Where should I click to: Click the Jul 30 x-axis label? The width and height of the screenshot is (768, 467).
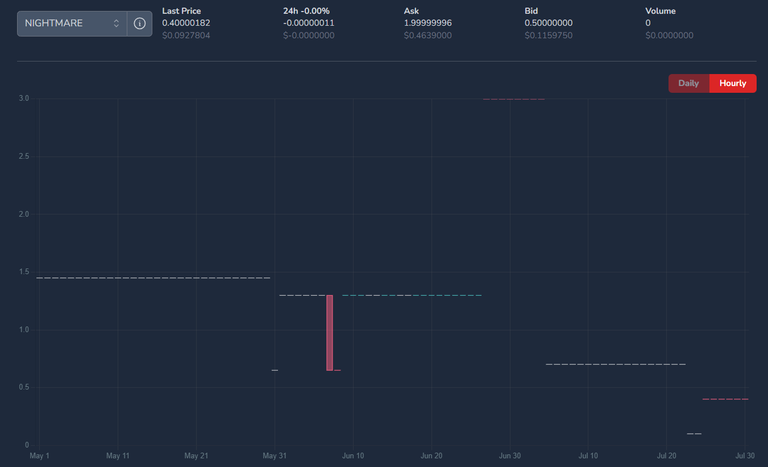click(x=745, y=456)
